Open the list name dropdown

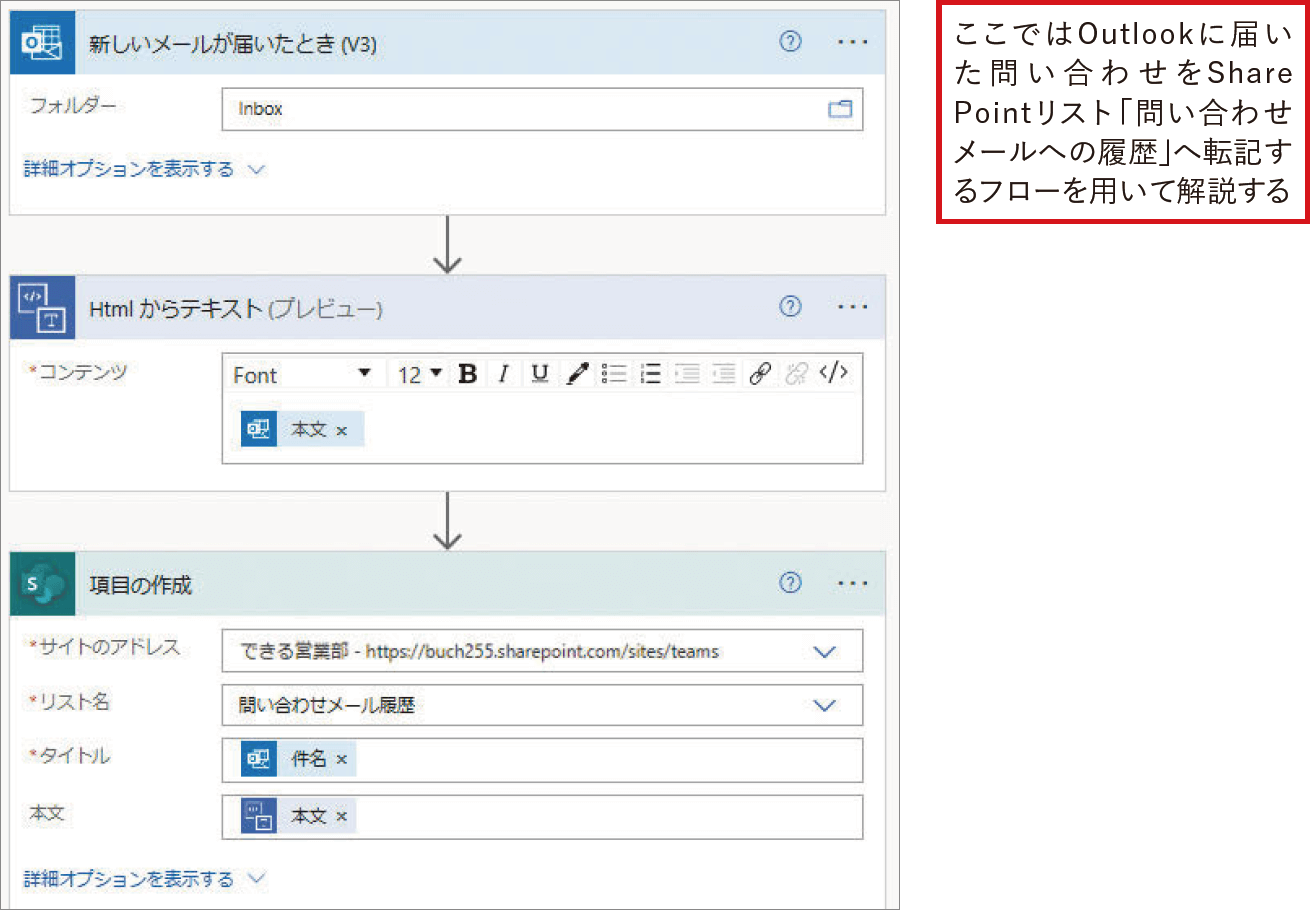click(x=825, y=705)
